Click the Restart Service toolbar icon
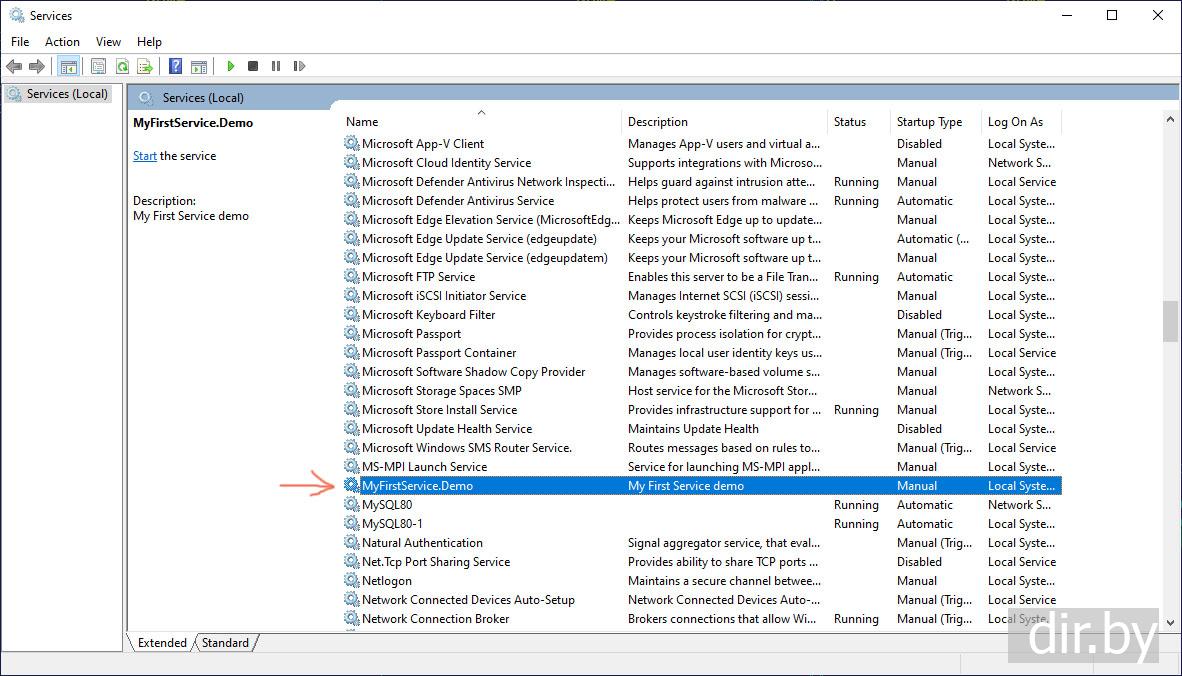The width and height of the screenshot is (1182, 676). [299, 66]
